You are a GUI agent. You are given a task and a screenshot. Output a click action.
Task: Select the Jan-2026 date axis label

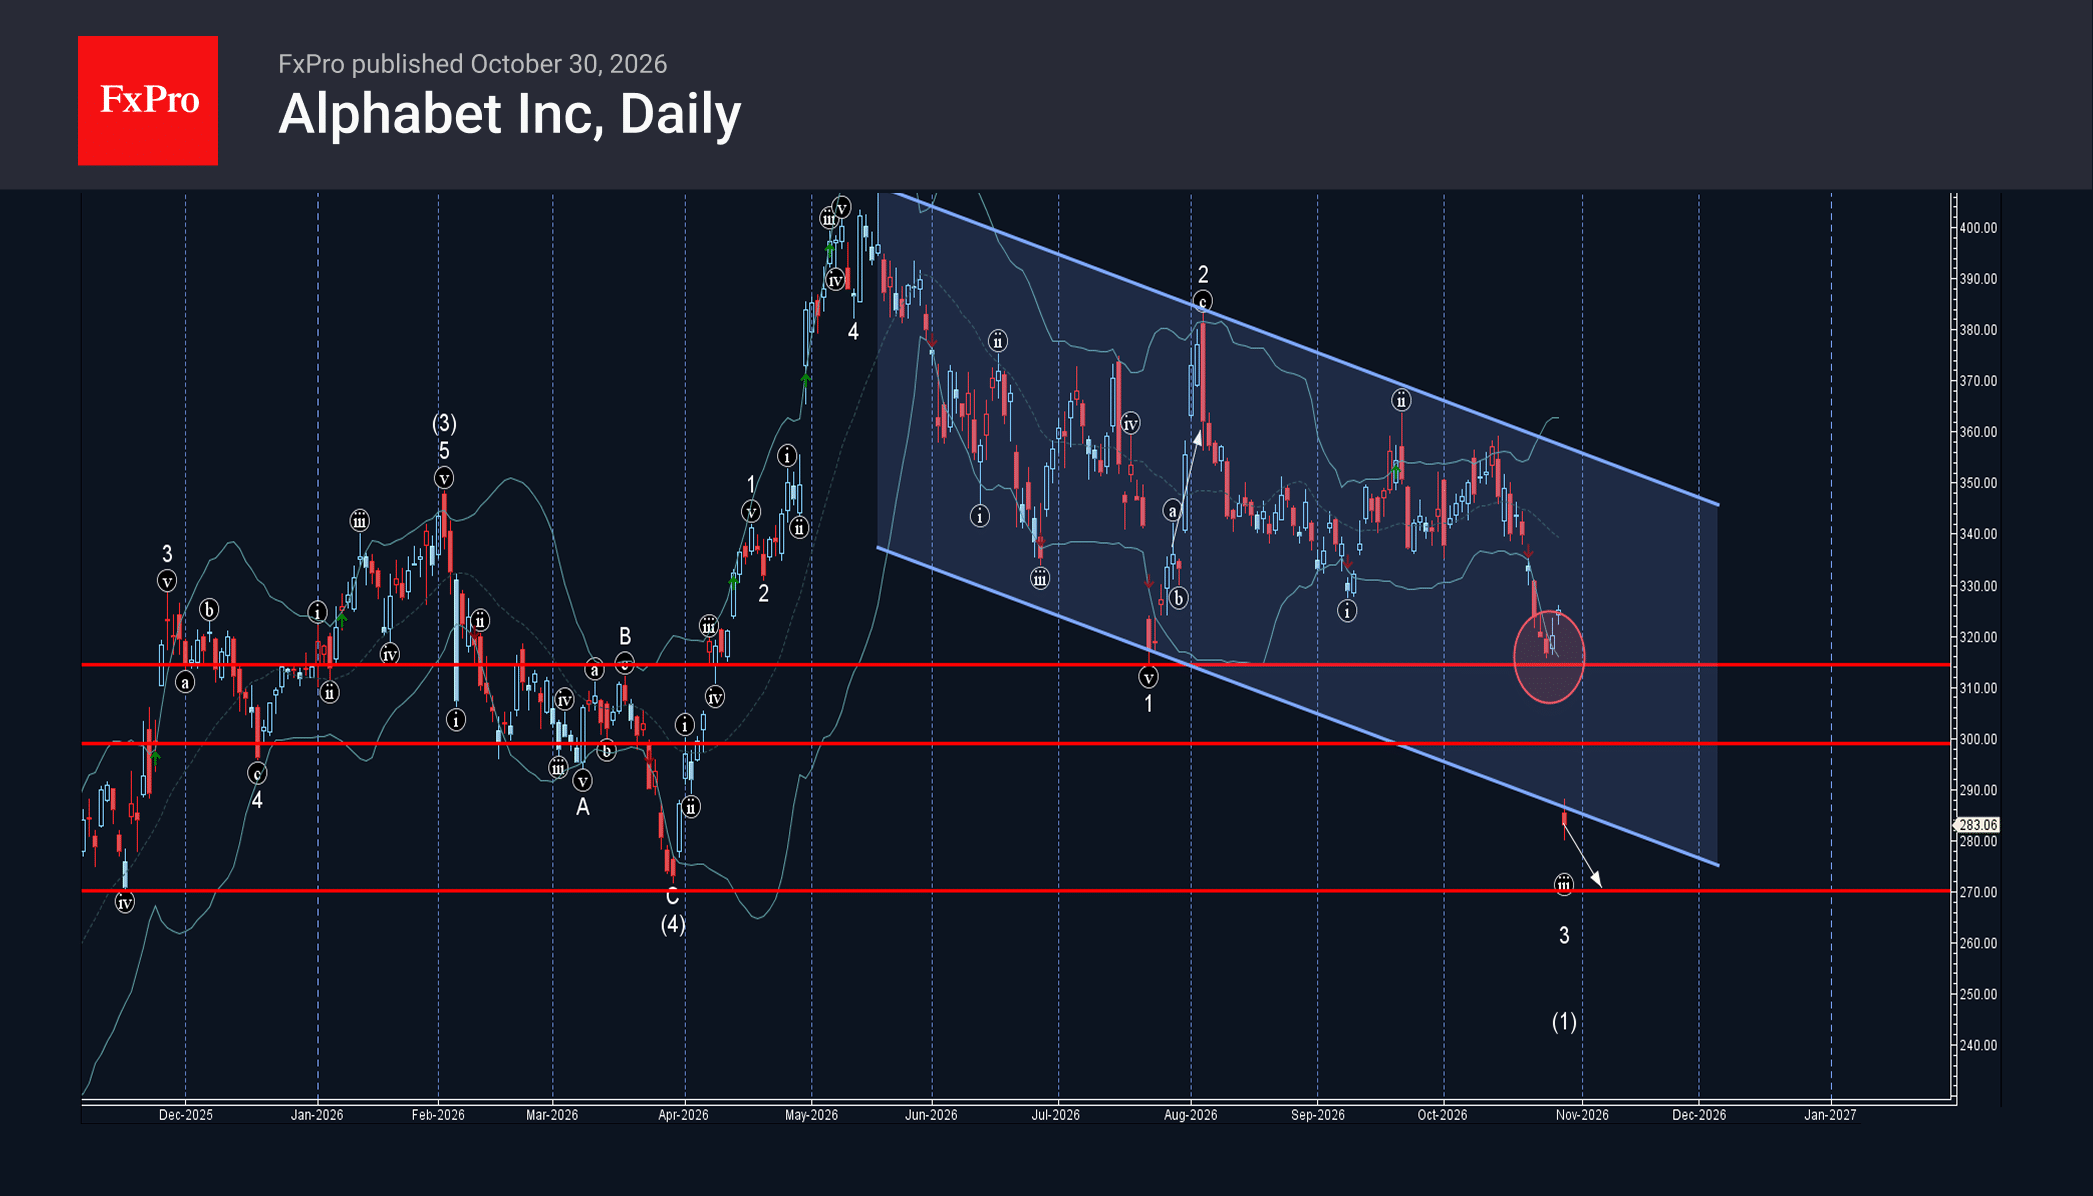pyautogui.click(x=317, y=1115)
